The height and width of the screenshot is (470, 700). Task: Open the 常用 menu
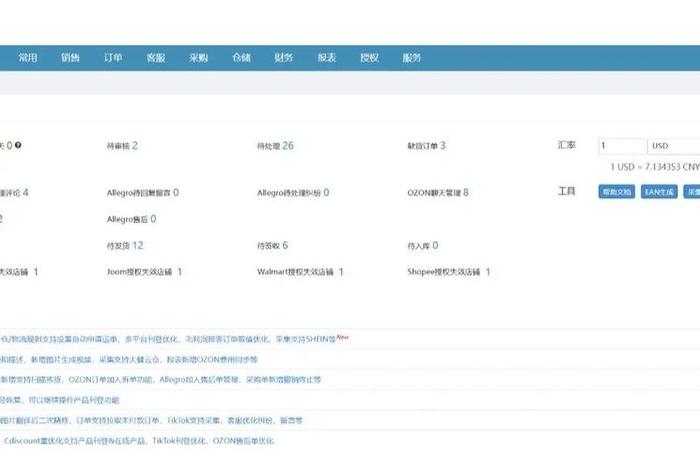click(28, 58)
